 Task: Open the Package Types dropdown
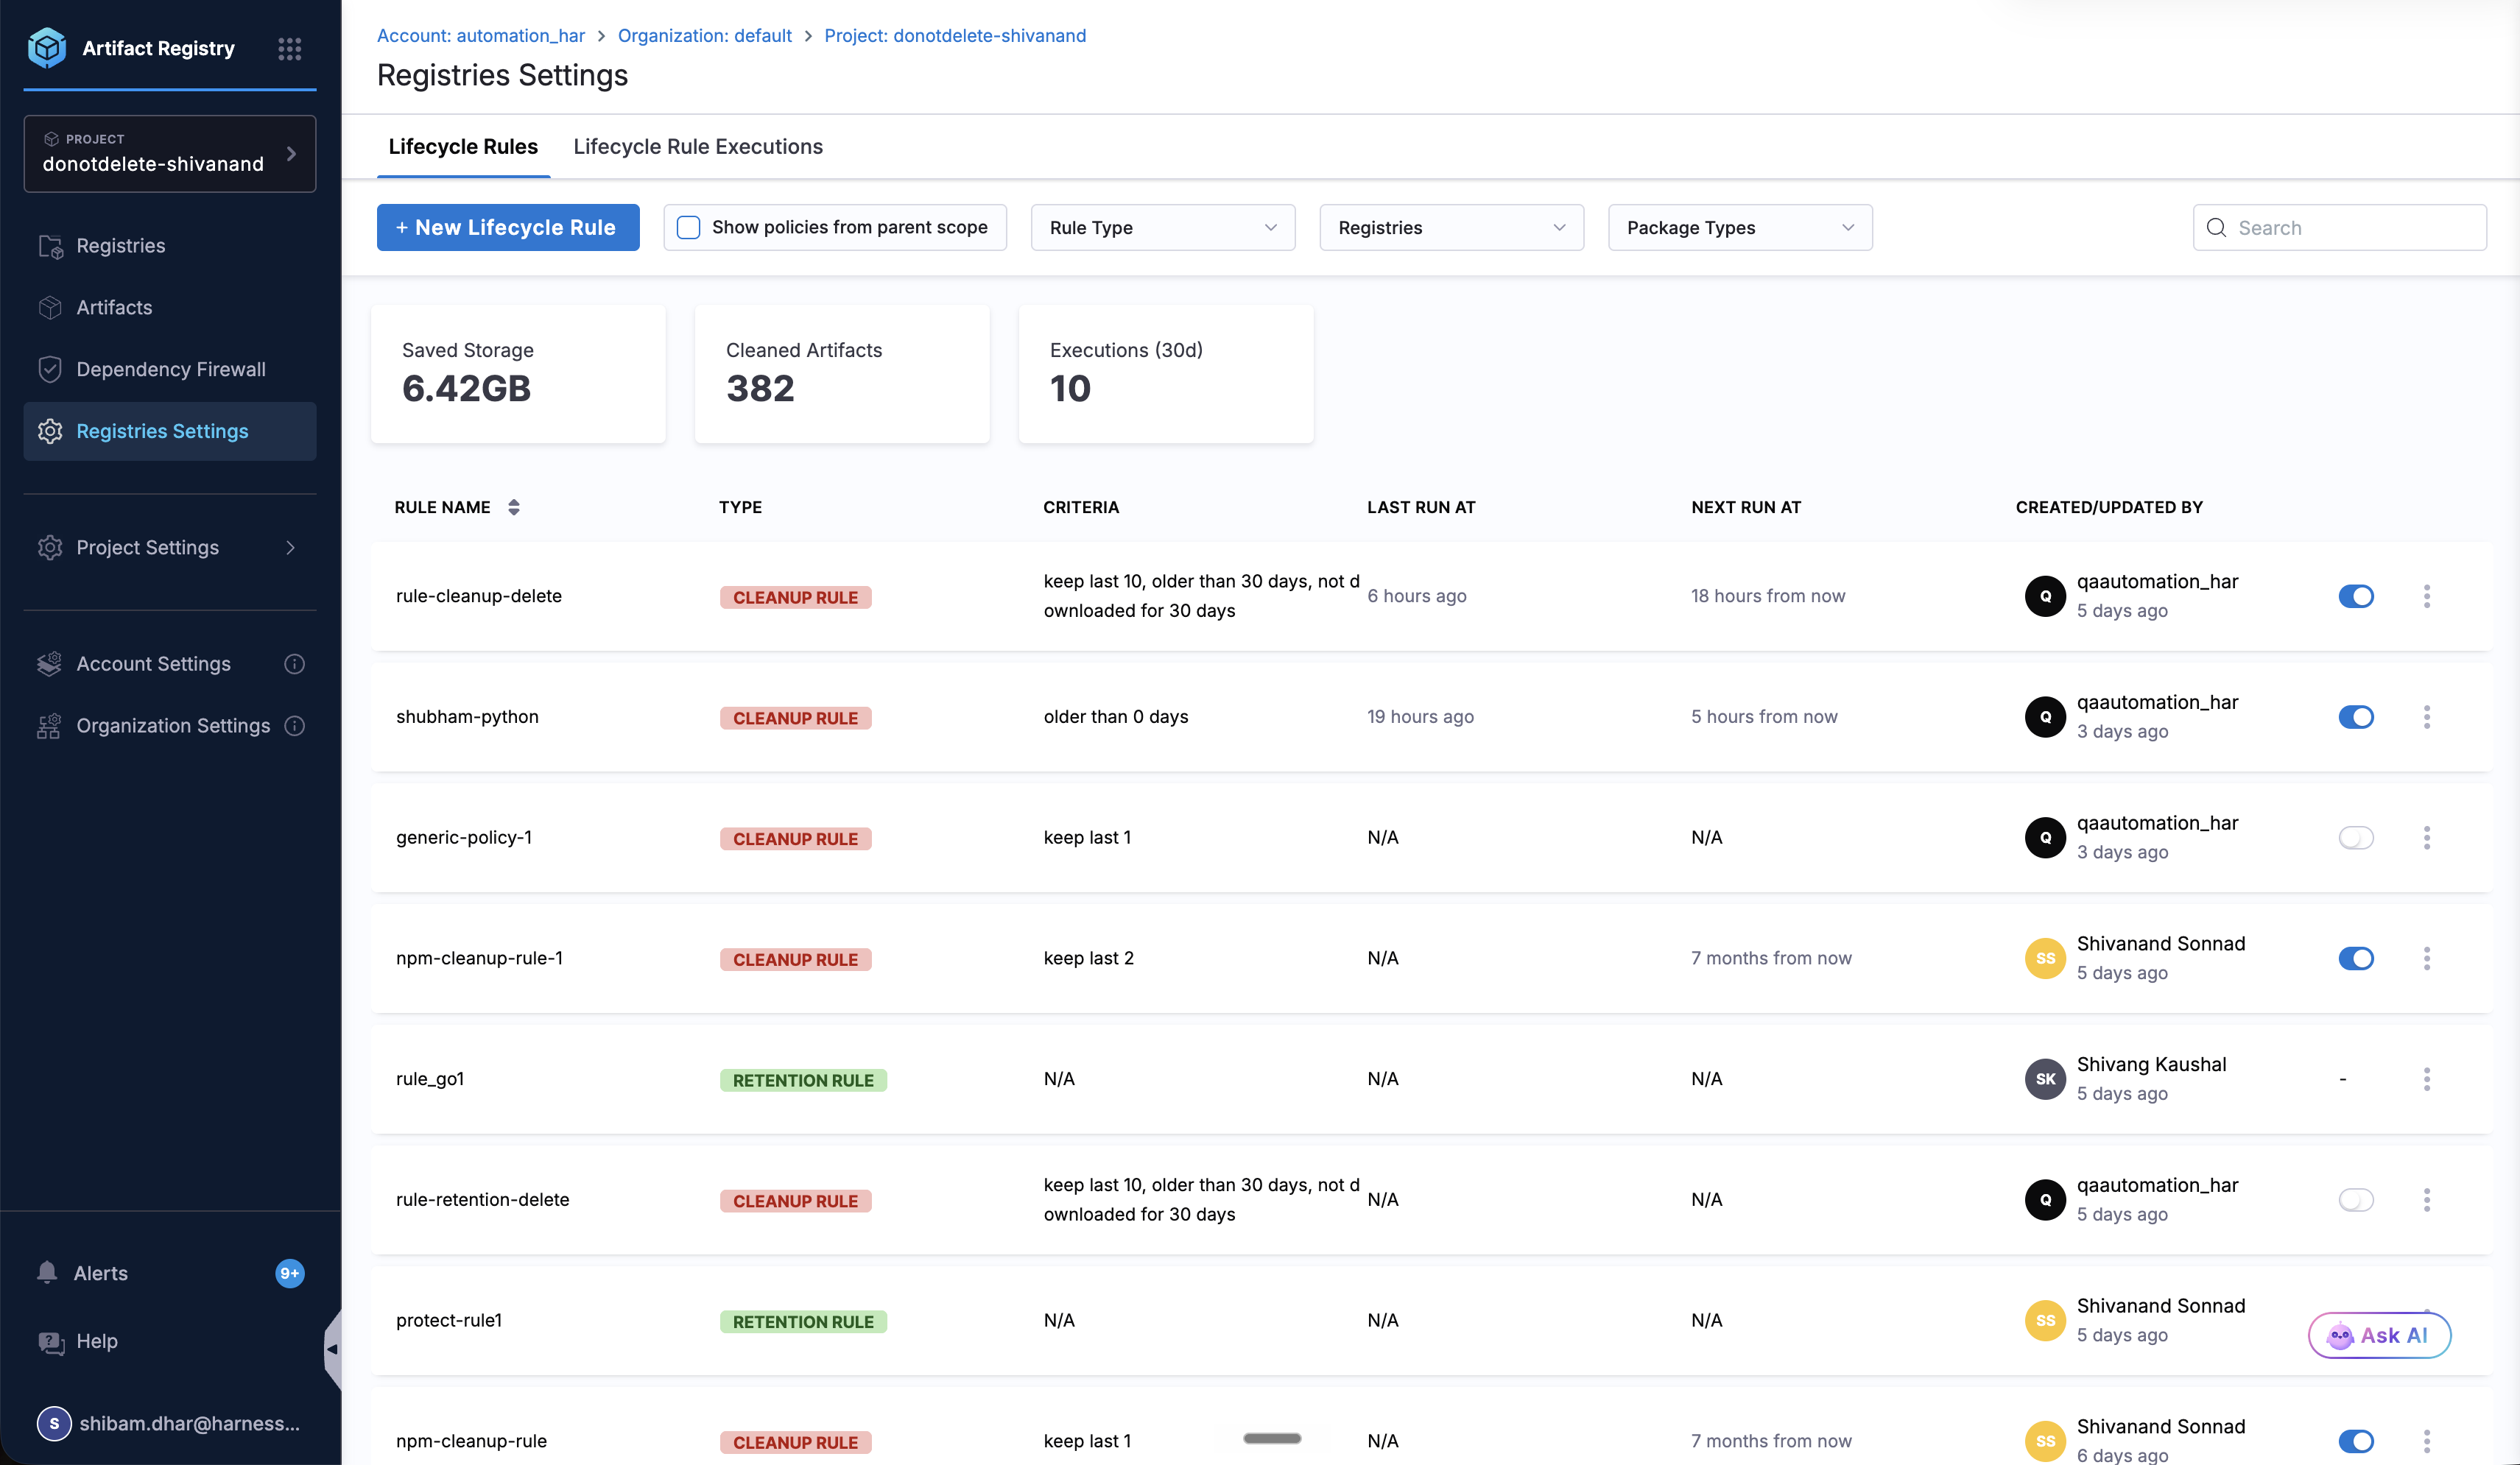pyautogui.click(x=1740, y=228)
